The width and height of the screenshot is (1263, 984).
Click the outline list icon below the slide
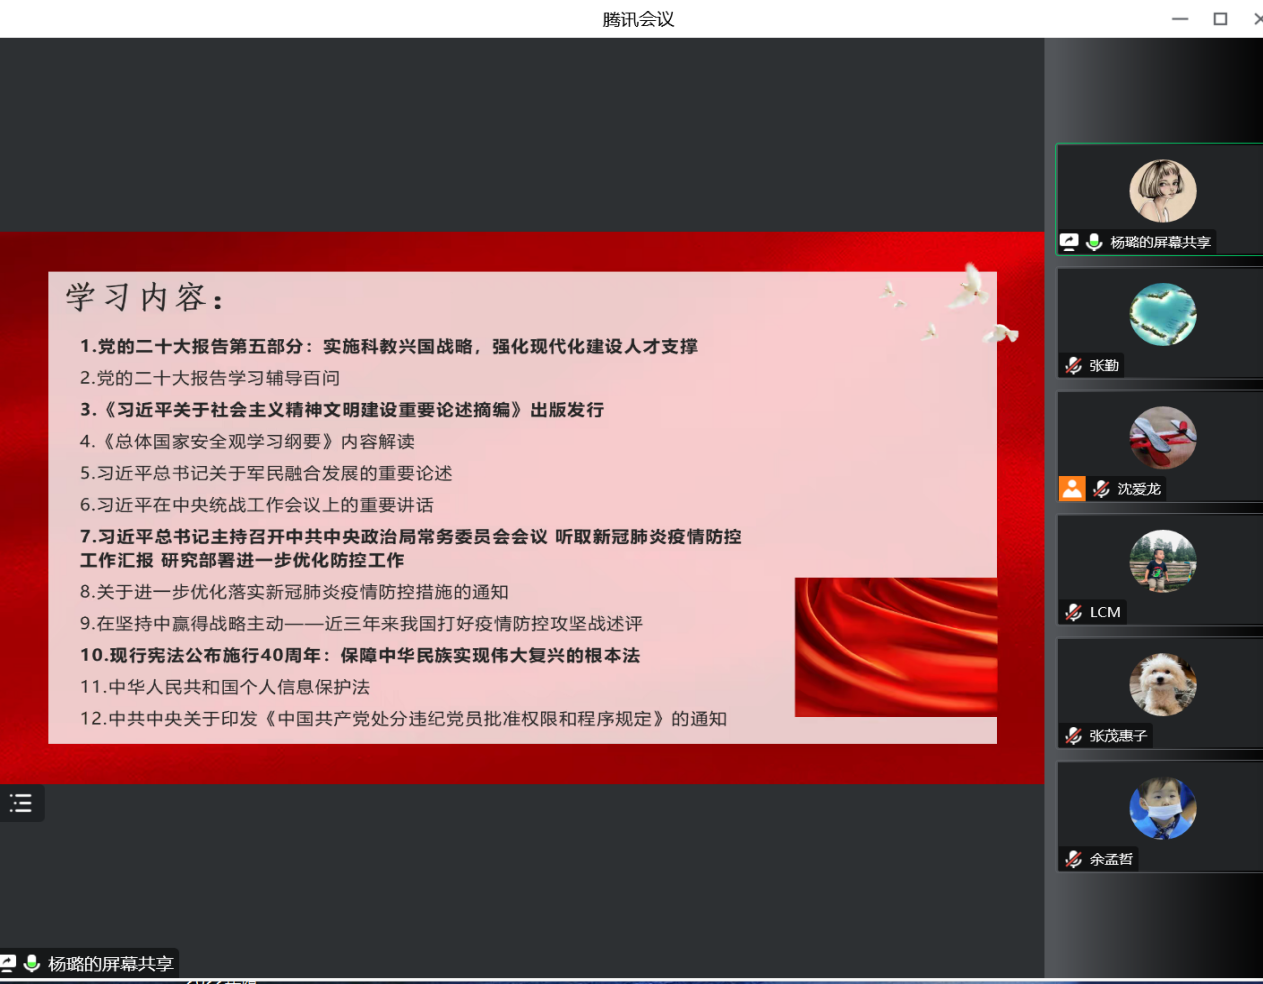(x=21, y=803)
